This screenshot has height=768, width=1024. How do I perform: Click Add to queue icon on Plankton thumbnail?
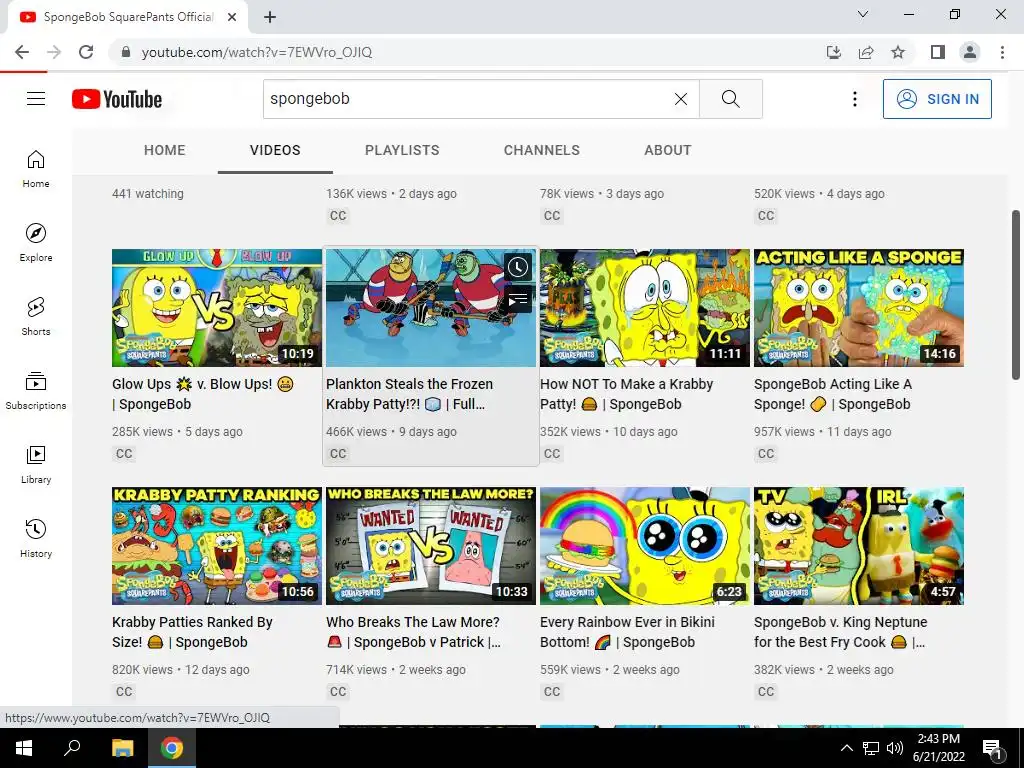pyautogui.click(x=518, y=300)
